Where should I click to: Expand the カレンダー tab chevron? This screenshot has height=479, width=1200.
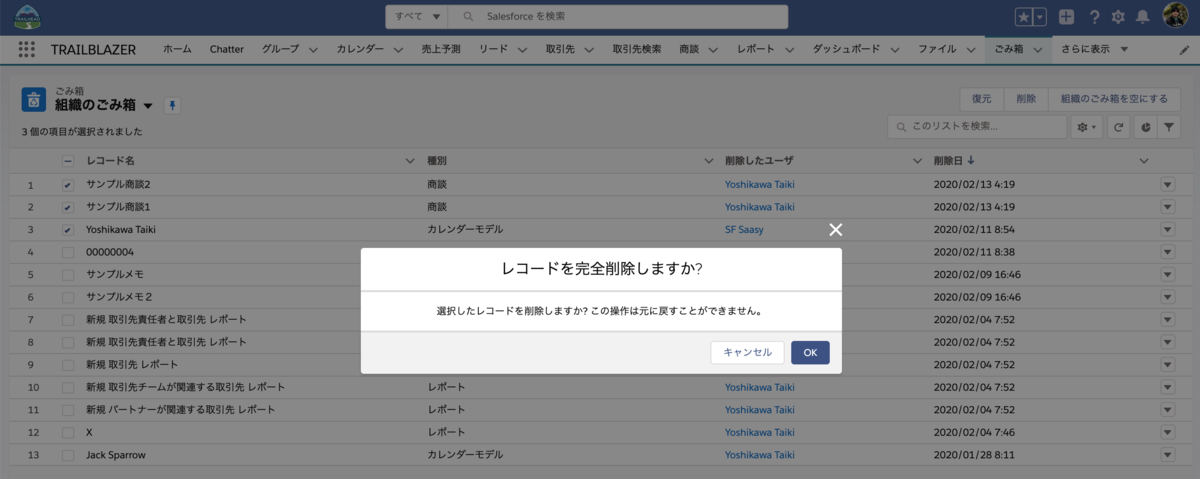[397, 49]
